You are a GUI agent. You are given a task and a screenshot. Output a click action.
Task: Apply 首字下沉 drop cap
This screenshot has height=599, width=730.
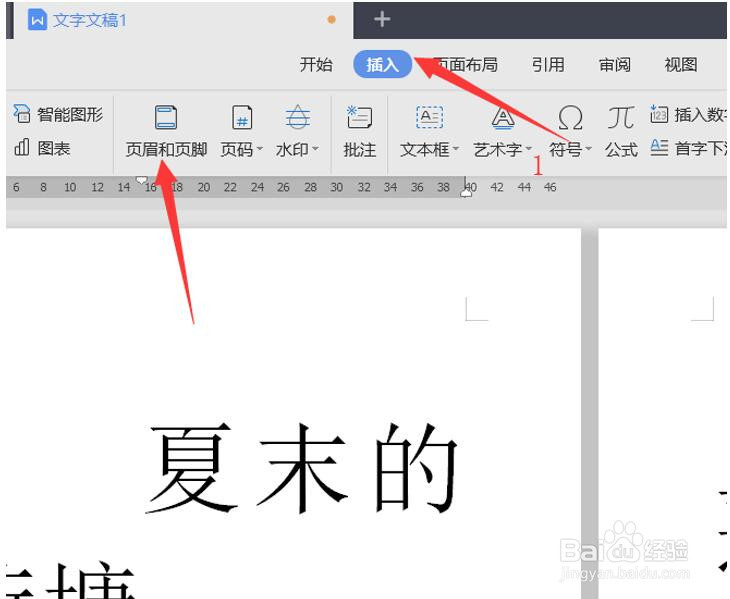point(688,148)
